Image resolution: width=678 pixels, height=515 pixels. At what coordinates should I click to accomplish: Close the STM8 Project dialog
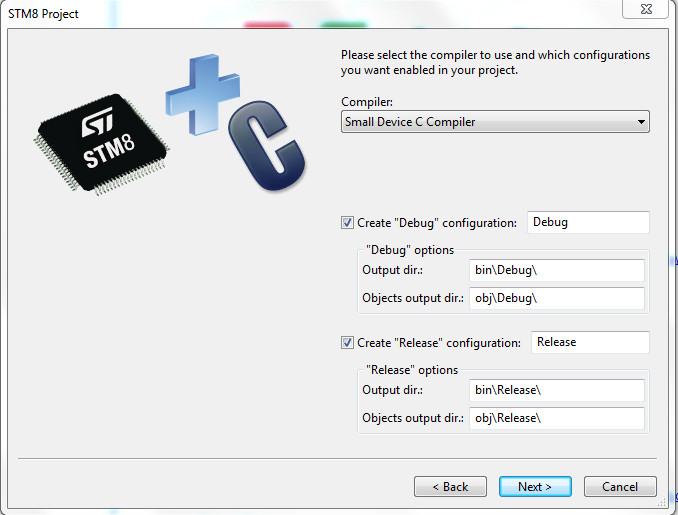(x=646, y=9)
